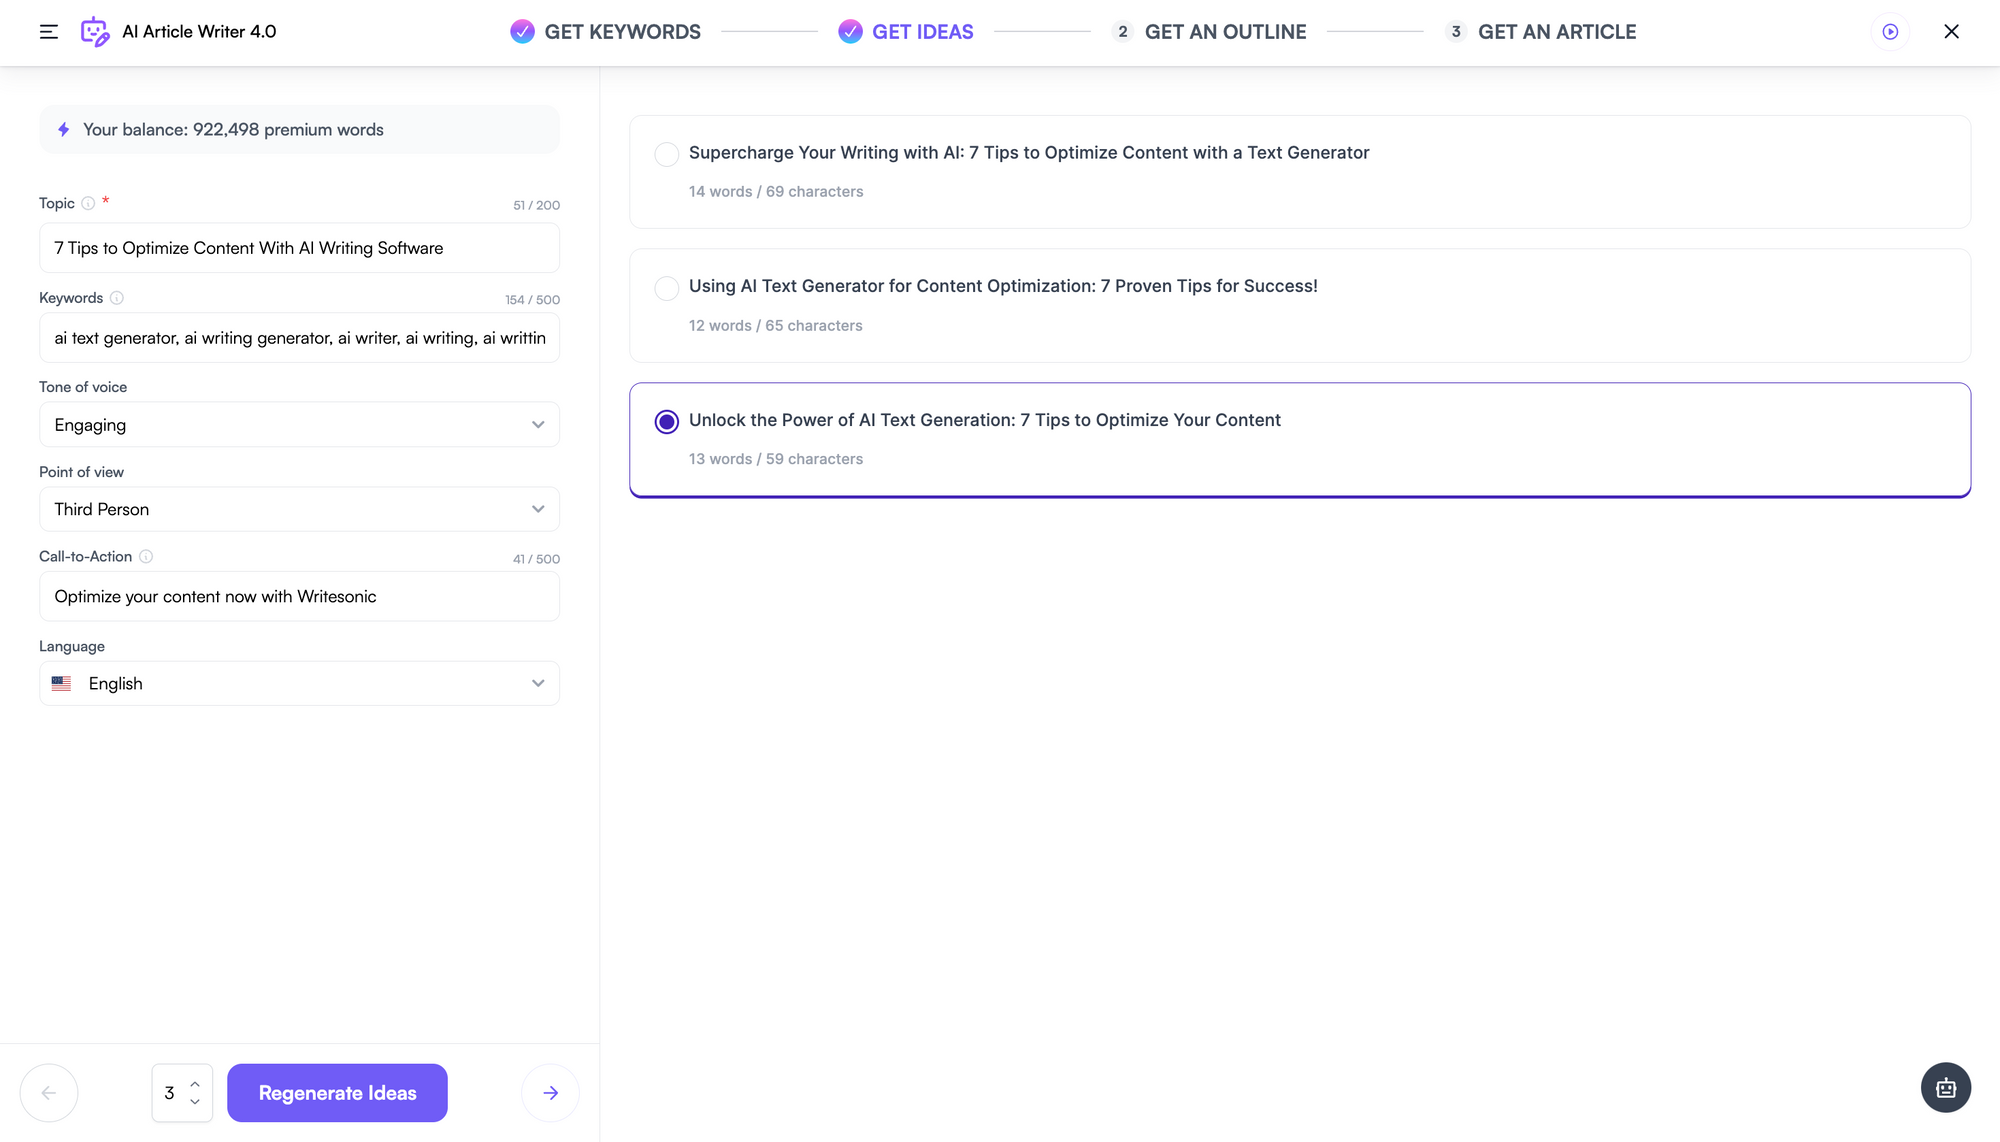2000x1142 pixels.
Task: Click the help icon next to Keywords field
Action: click(115, 297)
